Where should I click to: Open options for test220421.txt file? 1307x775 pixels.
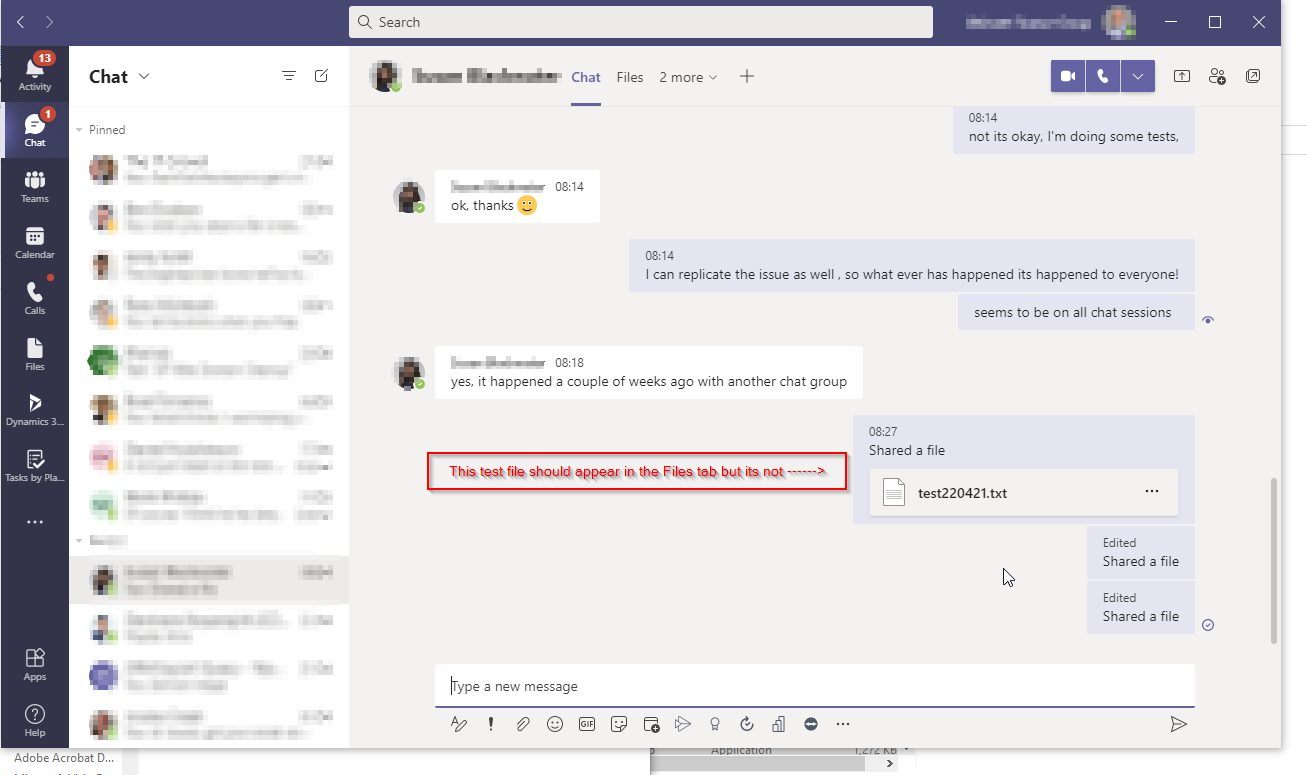(x=1152, y=492)
